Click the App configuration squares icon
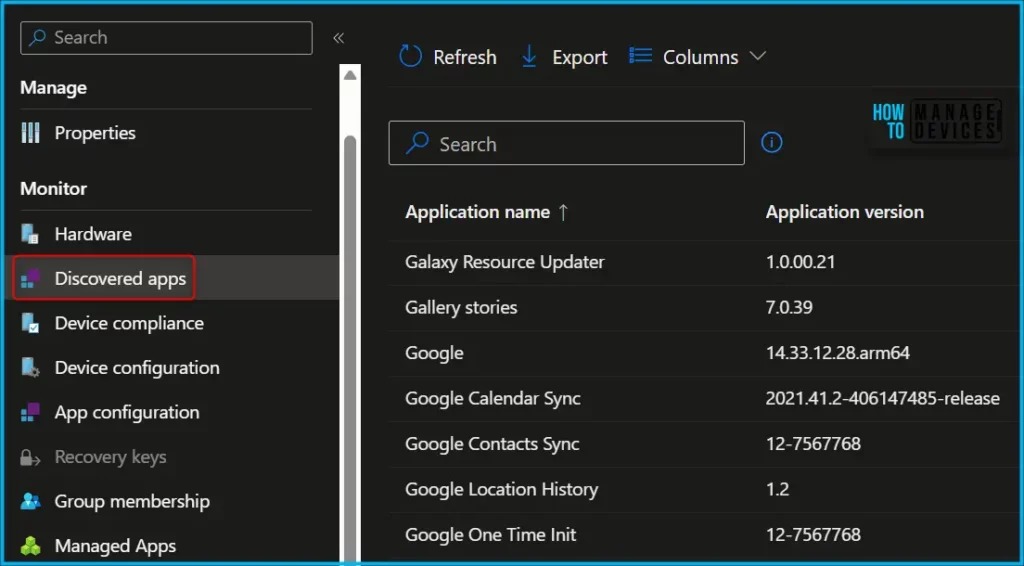Image resolution: width=1024 pixels, height=566 pixels. click(30, 413)
